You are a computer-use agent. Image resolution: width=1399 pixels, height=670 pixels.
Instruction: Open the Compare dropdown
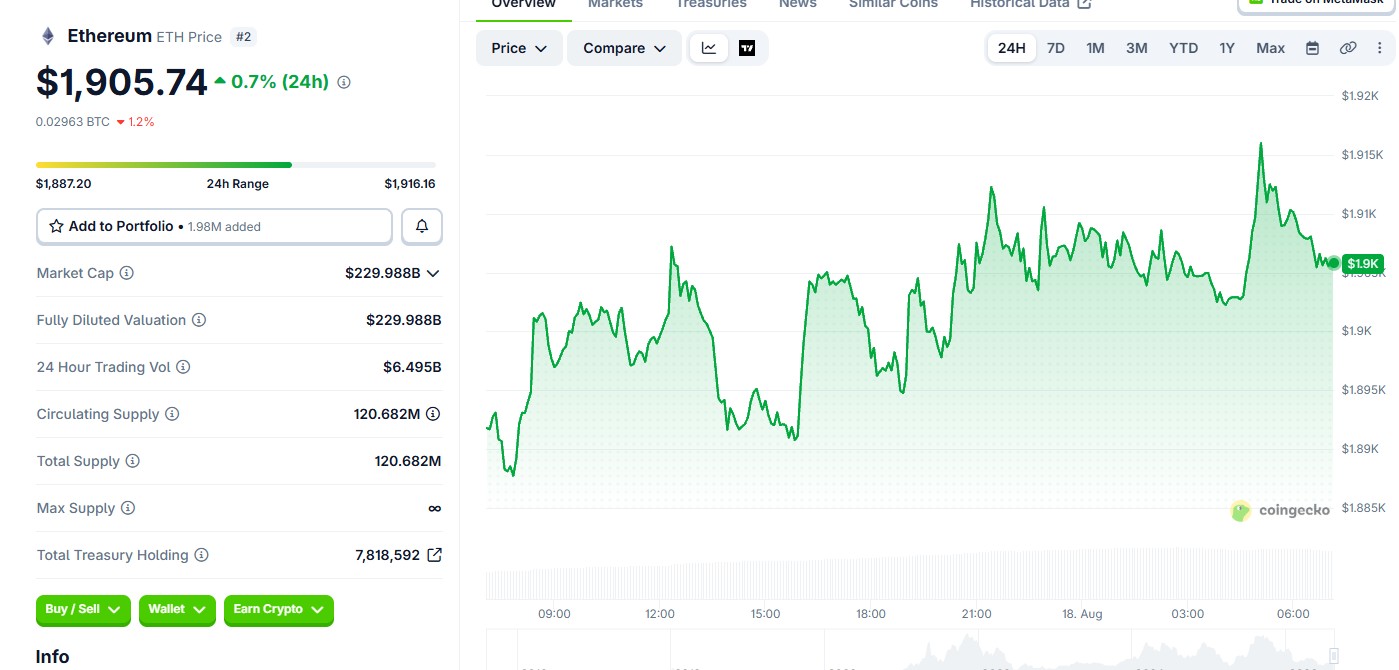point(624,48)
